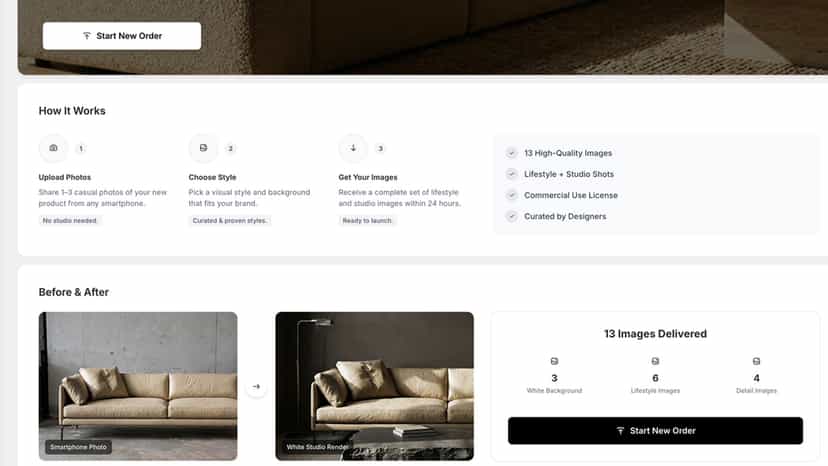Screen dimensions: 828x466
Task: Click the image icon above Detail Images
Action: [756, 361]
